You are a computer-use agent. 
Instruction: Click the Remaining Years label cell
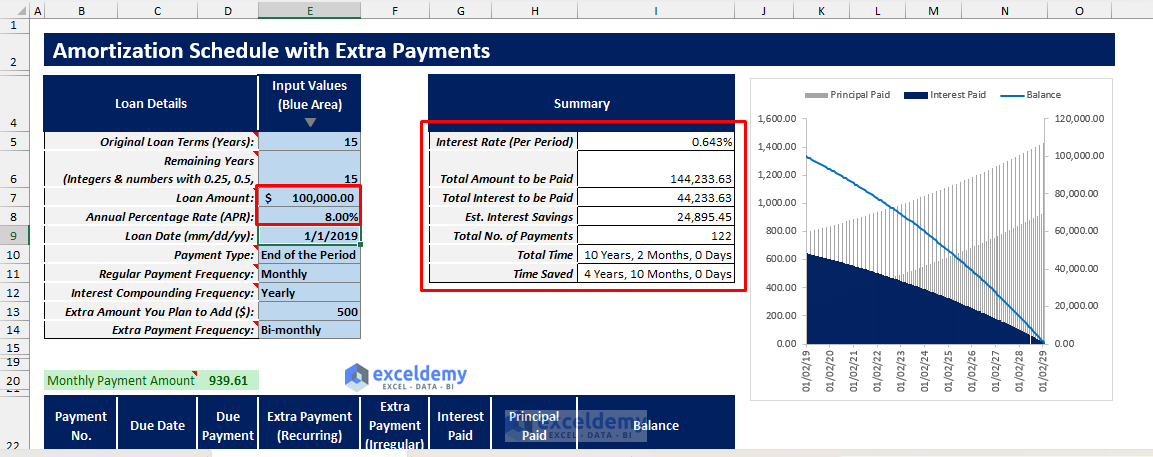(151, 170)
